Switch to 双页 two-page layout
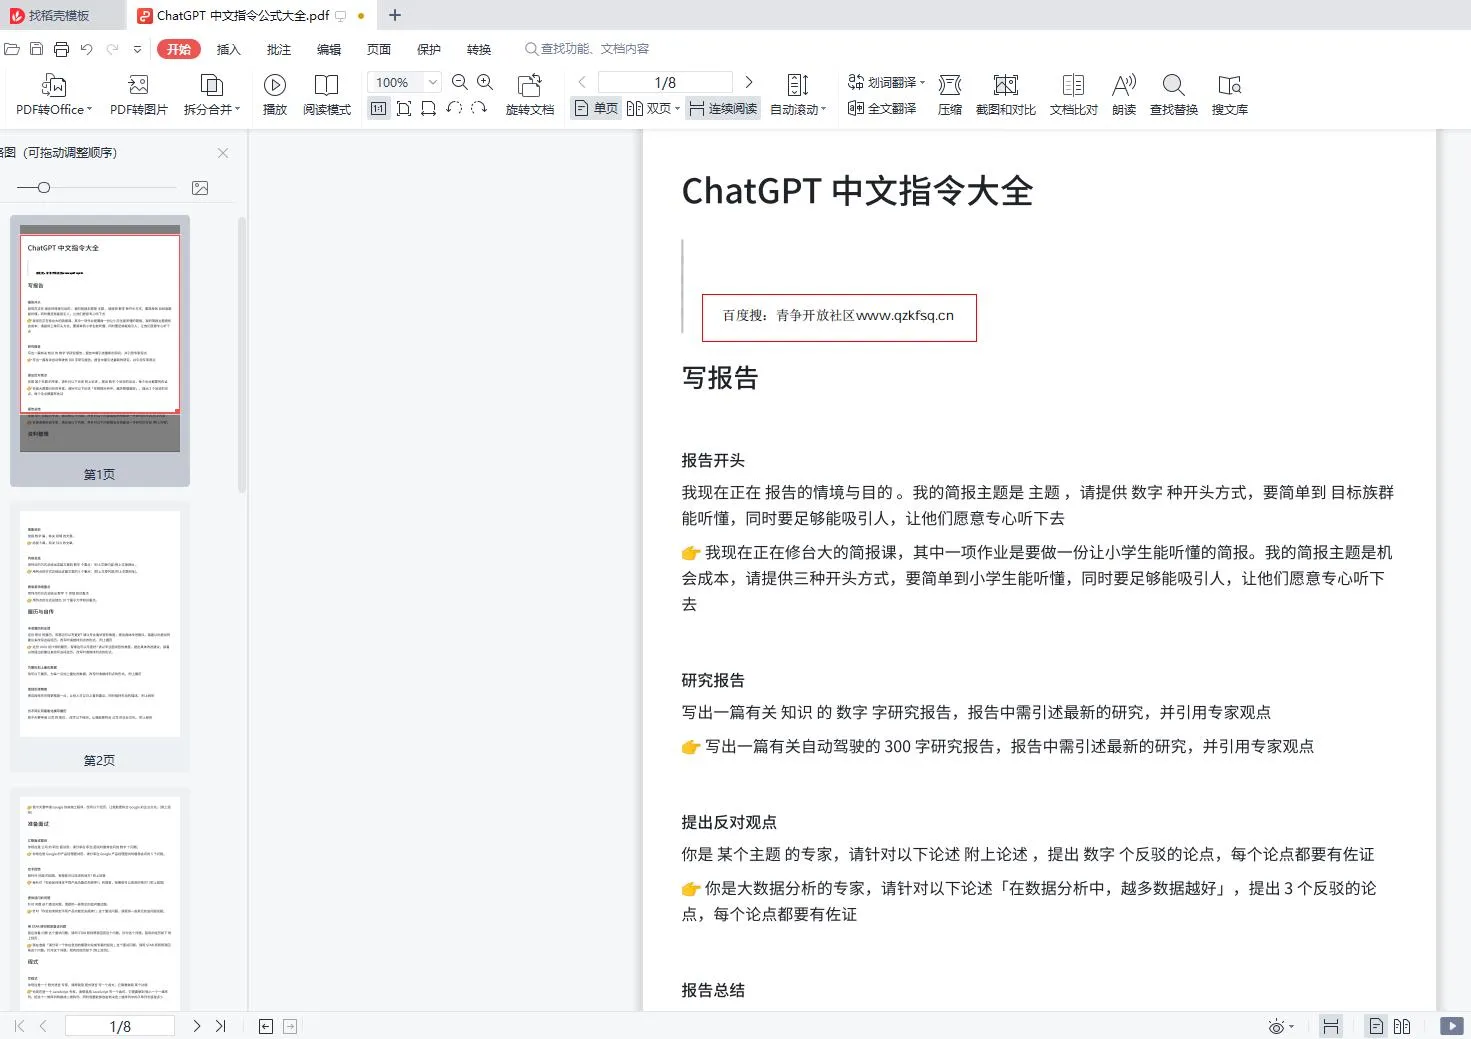The image size is (1471, 1039). pos(649,108)
